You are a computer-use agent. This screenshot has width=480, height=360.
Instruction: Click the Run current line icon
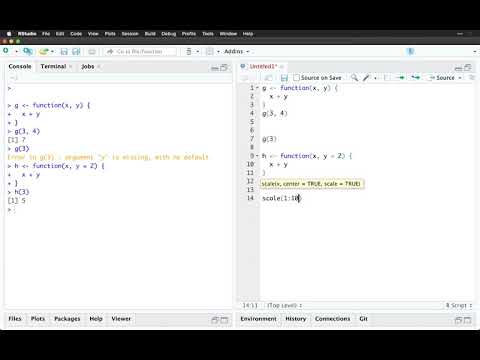401,78
